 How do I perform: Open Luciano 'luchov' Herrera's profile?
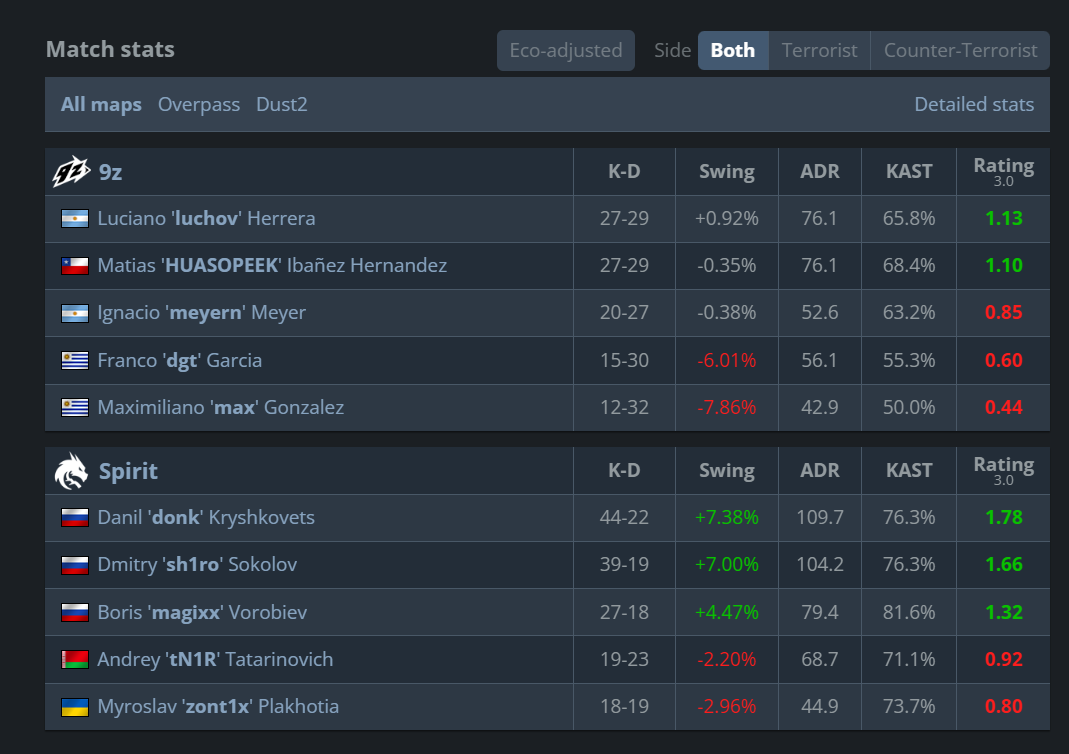click(207, 218)
